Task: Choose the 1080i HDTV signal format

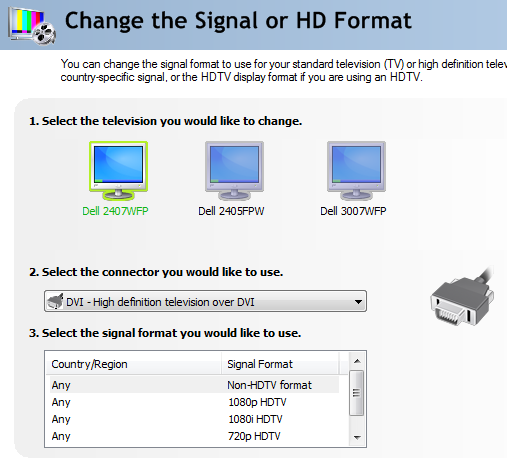Action: pos(194,419)
